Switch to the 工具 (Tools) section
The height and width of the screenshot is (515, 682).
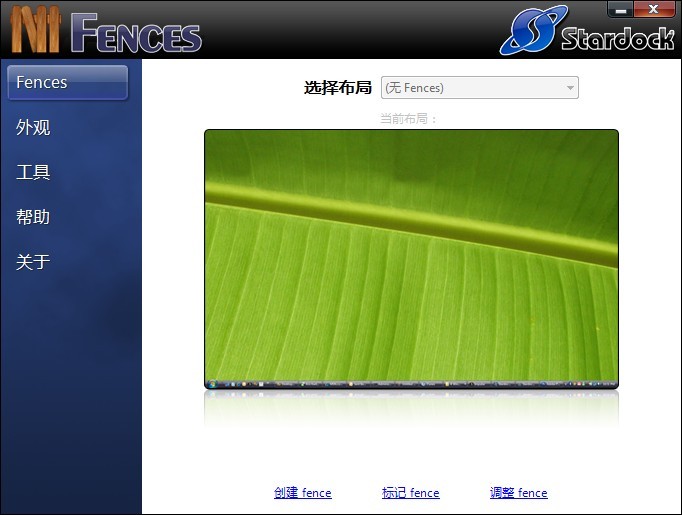coord(34,173)
